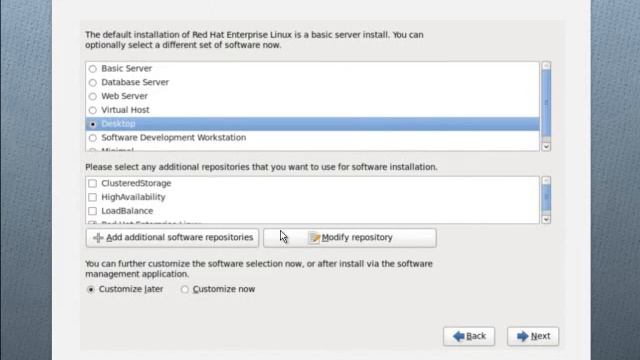
Task: Pick the Virtual Host radio button
Action: (93, 111)
